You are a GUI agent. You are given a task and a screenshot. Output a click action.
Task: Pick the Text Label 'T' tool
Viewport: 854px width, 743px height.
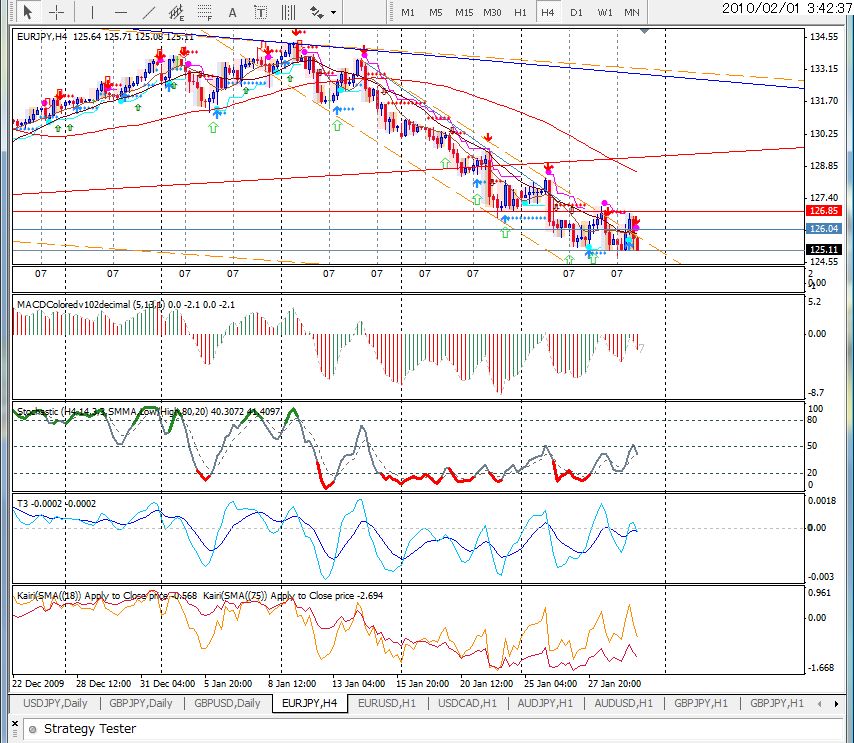pos(260,12)
